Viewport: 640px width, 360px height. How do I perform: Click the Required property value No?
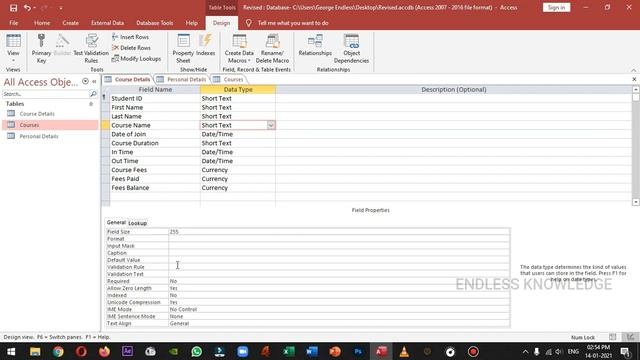pos(339,281)
